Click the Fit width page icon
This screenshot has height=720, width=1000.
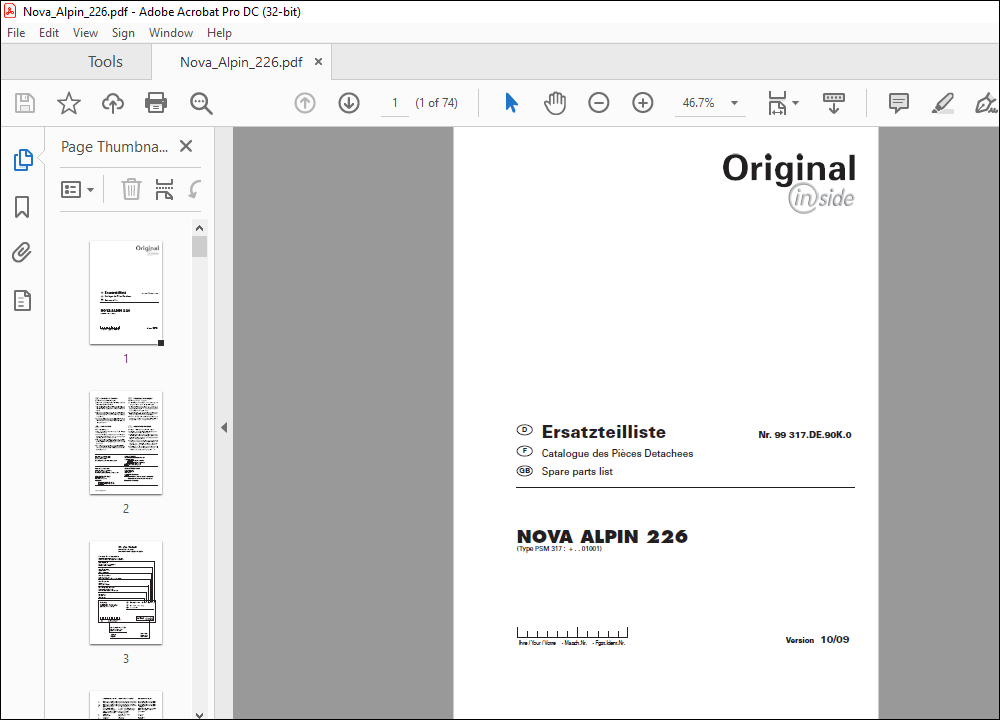click(777, 103)
